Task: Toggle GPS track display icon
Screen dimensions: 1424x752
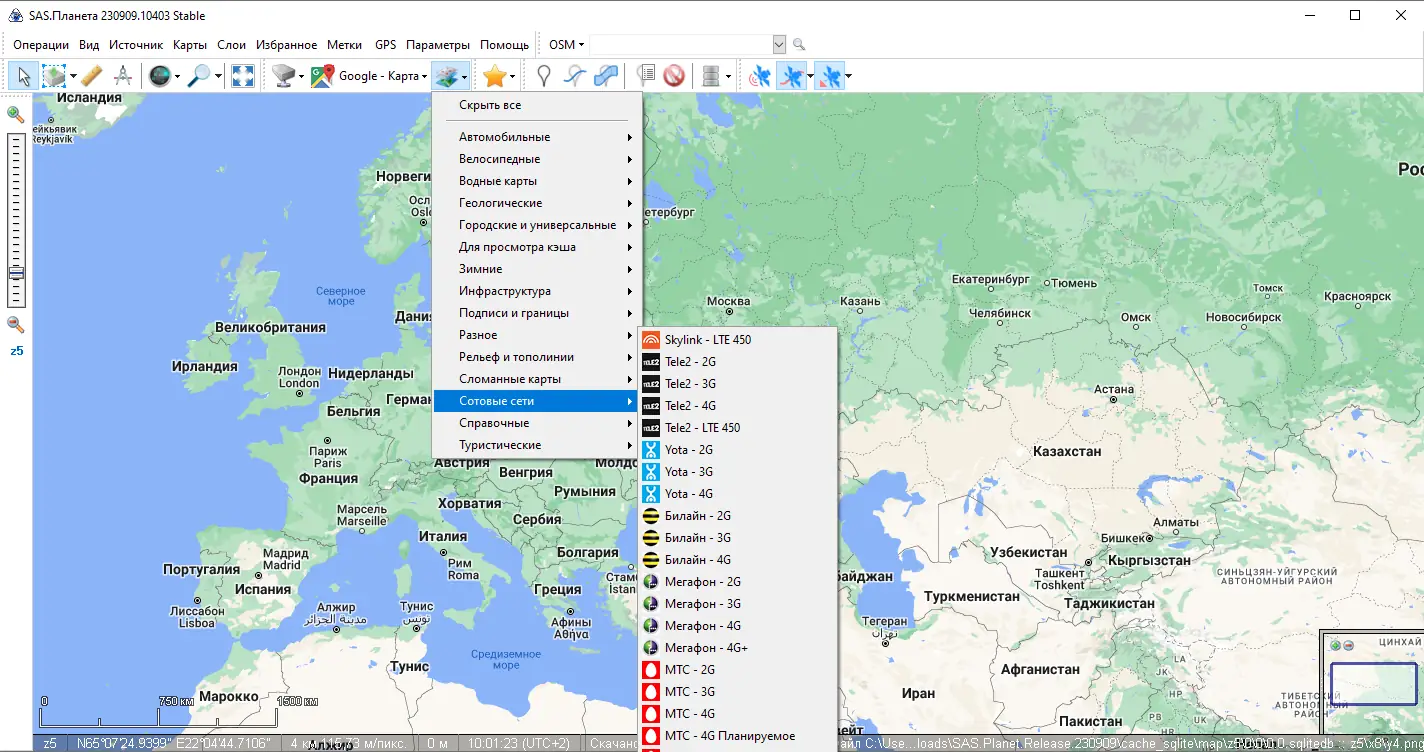Action: 791,75
